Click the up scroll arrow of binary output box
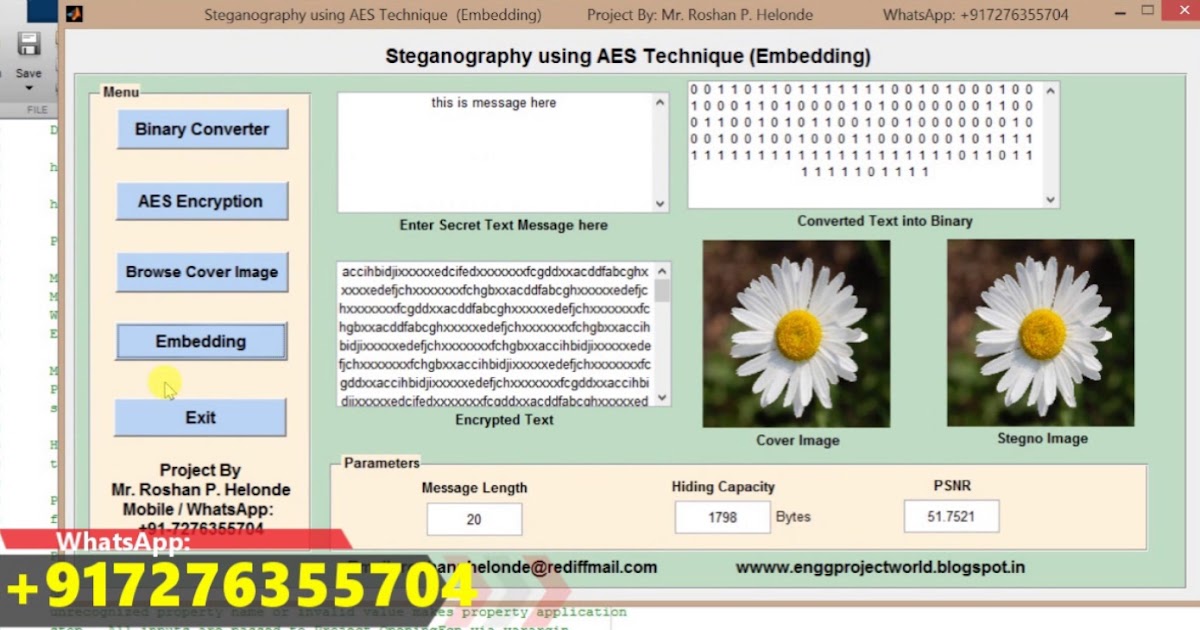 [1048, 89]
